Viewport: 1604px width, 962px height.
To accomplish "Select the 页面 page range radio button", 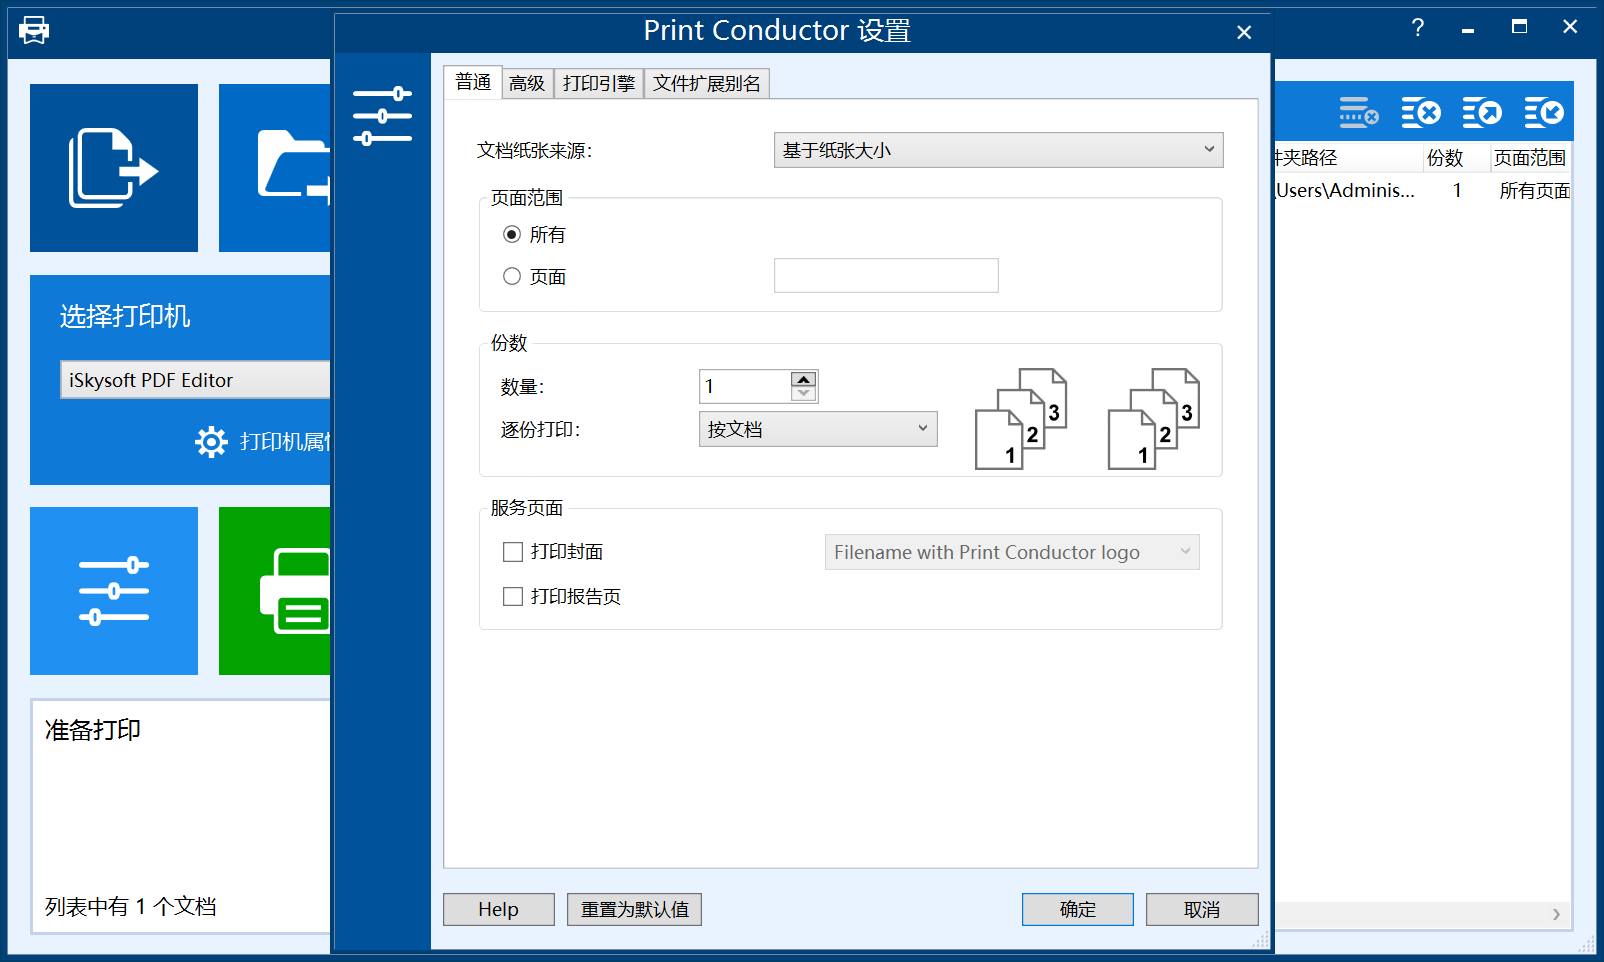I will [512, 276].
